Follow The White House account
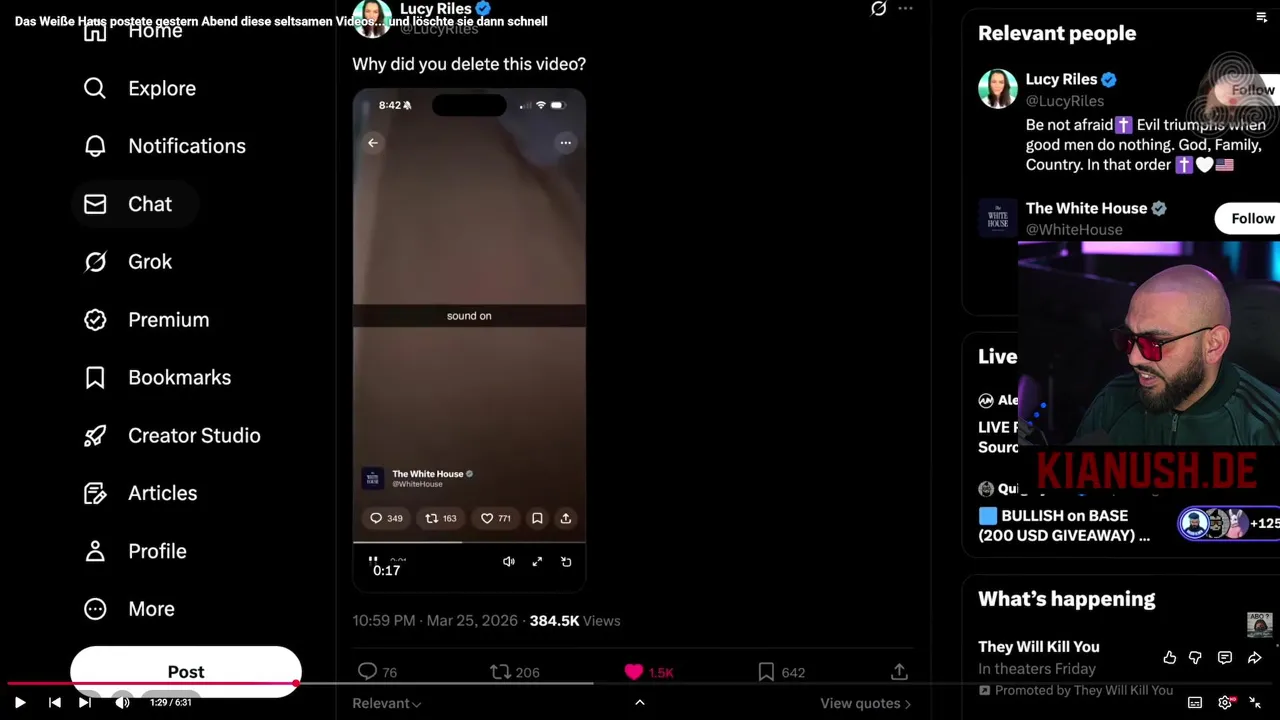Screen dimensions: 1280x720 click(x=1252, y=219)
